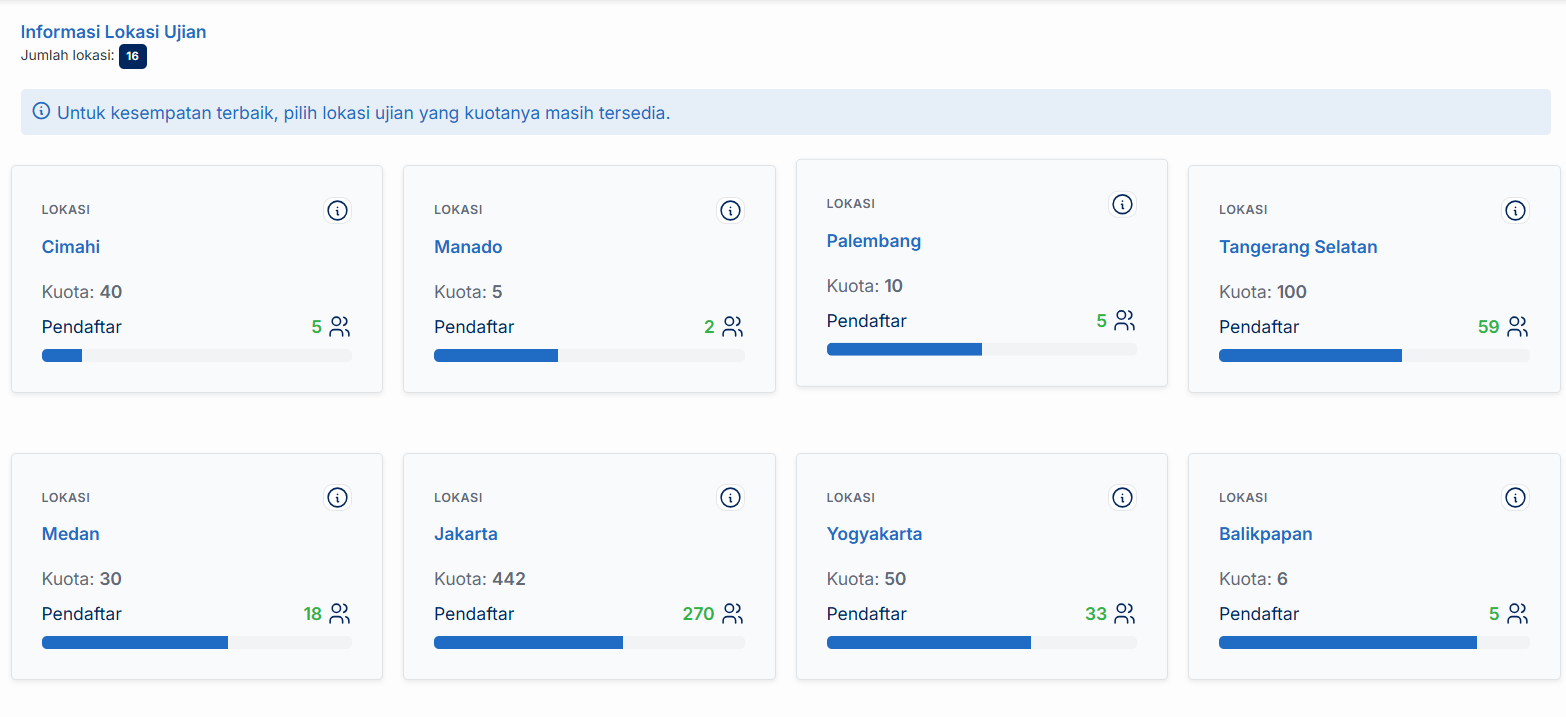Show info for Tangerang Selatan location
This screenshot has width=1566, height=717.
click(x=1516, y=210)
